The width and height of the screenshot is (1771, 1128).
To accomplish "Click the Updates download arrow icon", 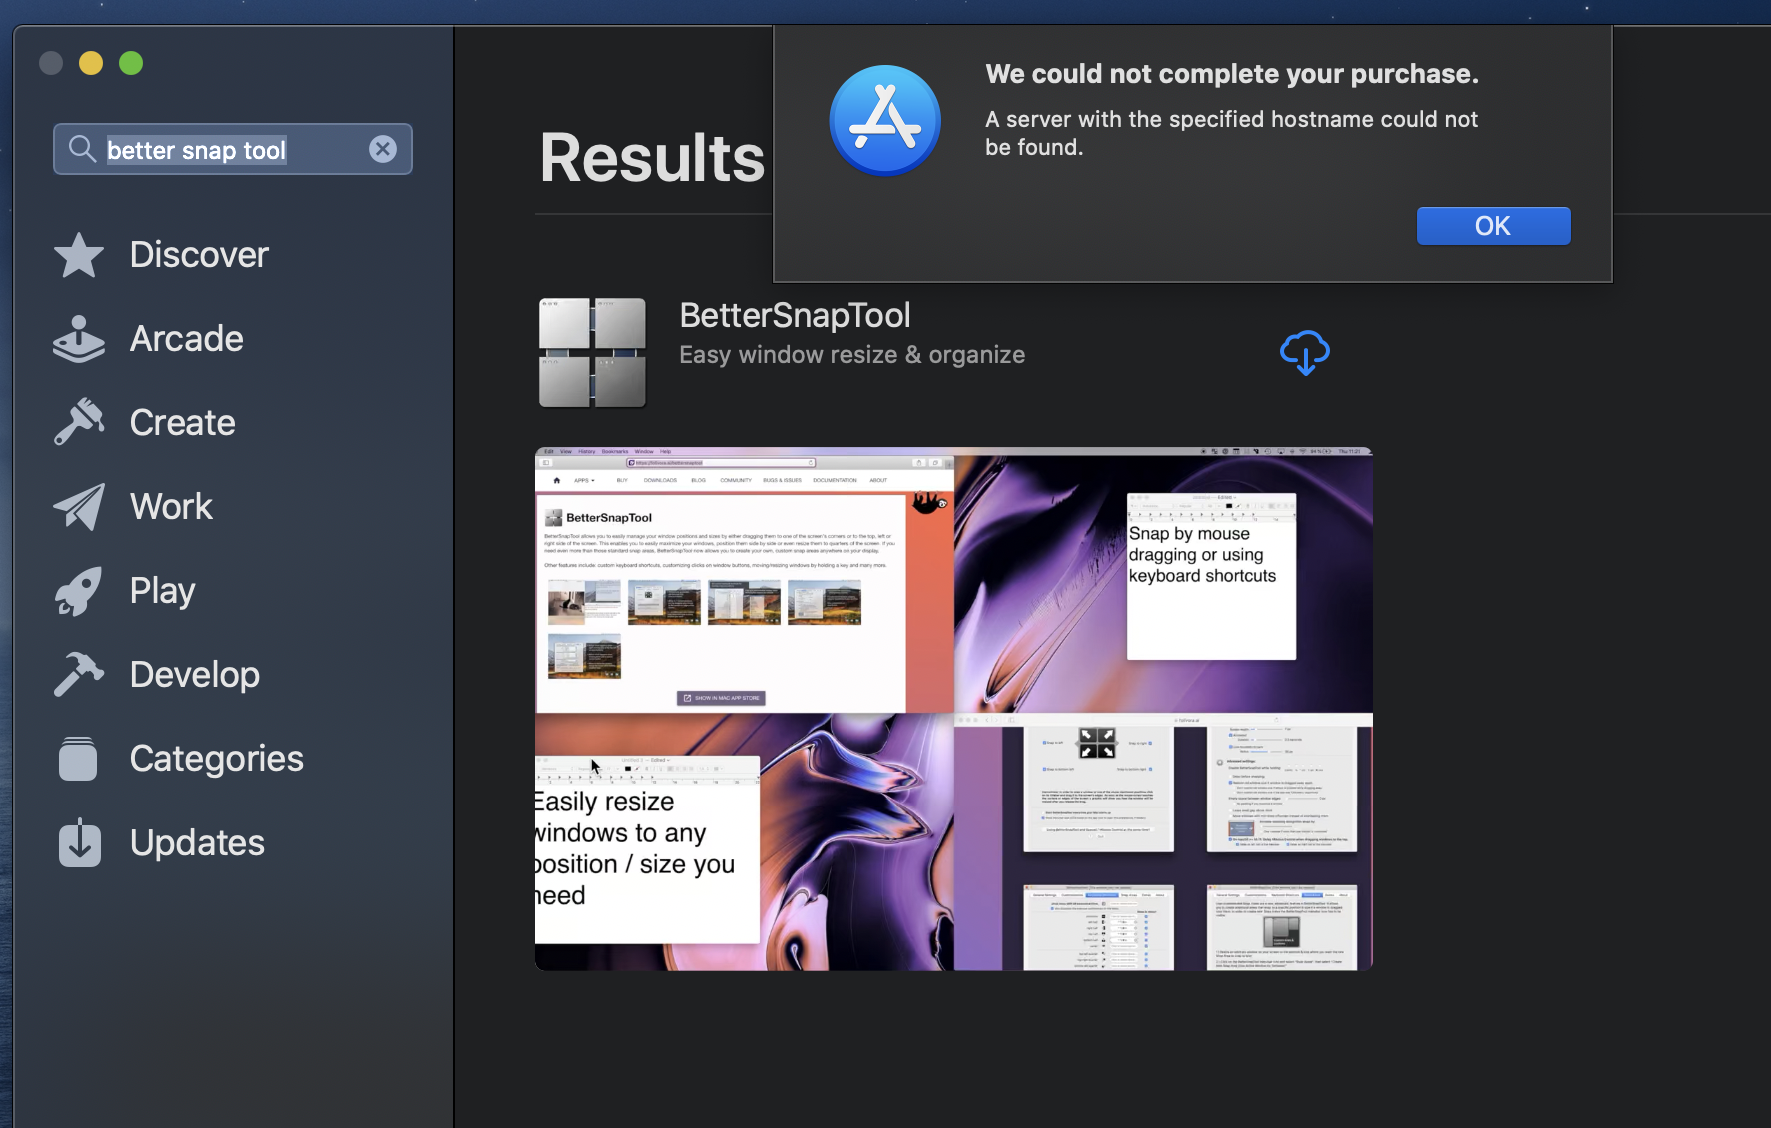I will [79, 842].
